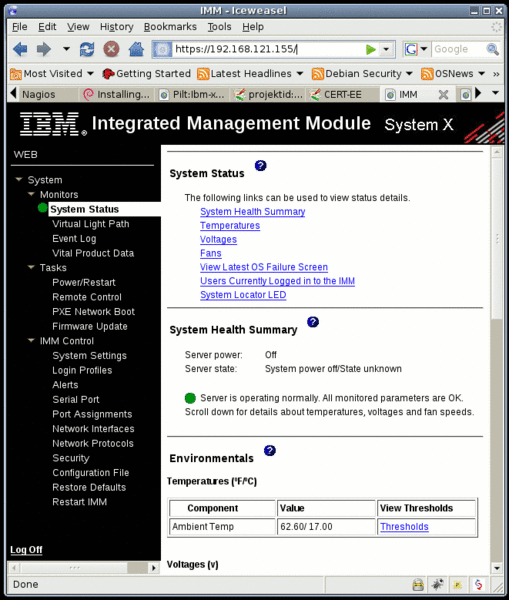This screenshot has height=600, width=509.
Task: Click the Forward navigation arrow
Action: [x=44, y=49]
